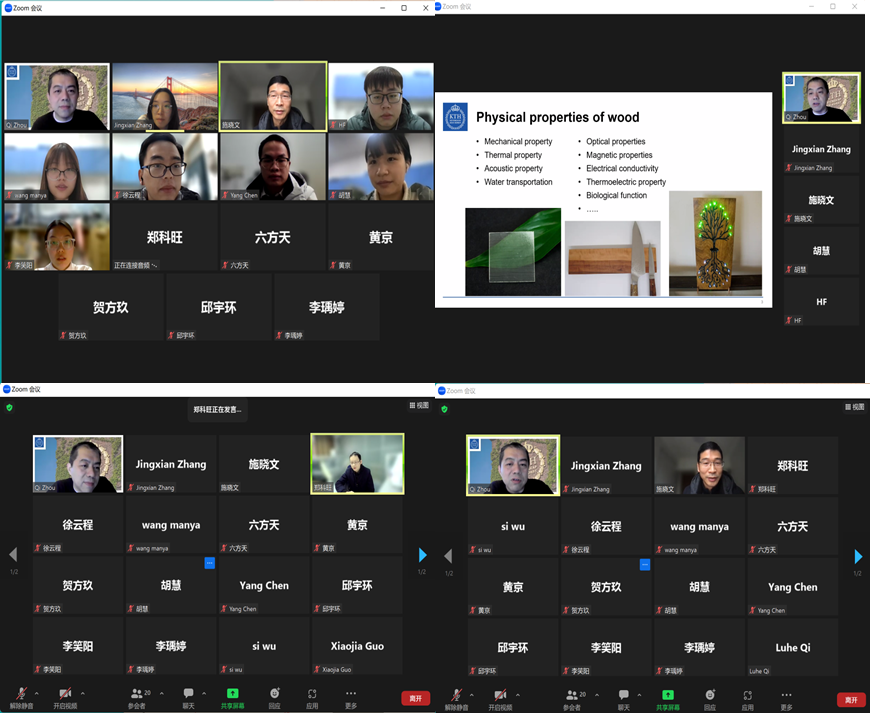Viewport: 870px width, 713px height.
Task: Open Apps icon in bottom-right Zoom window
Action: tap(747, 695)
